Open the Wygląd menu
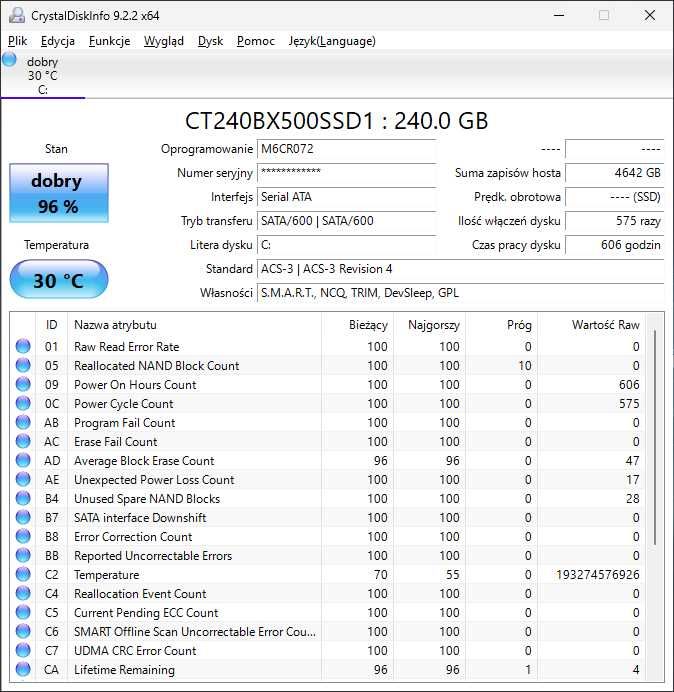The width and height of the screenshot is (674, 692). click(x=164, y=41)
